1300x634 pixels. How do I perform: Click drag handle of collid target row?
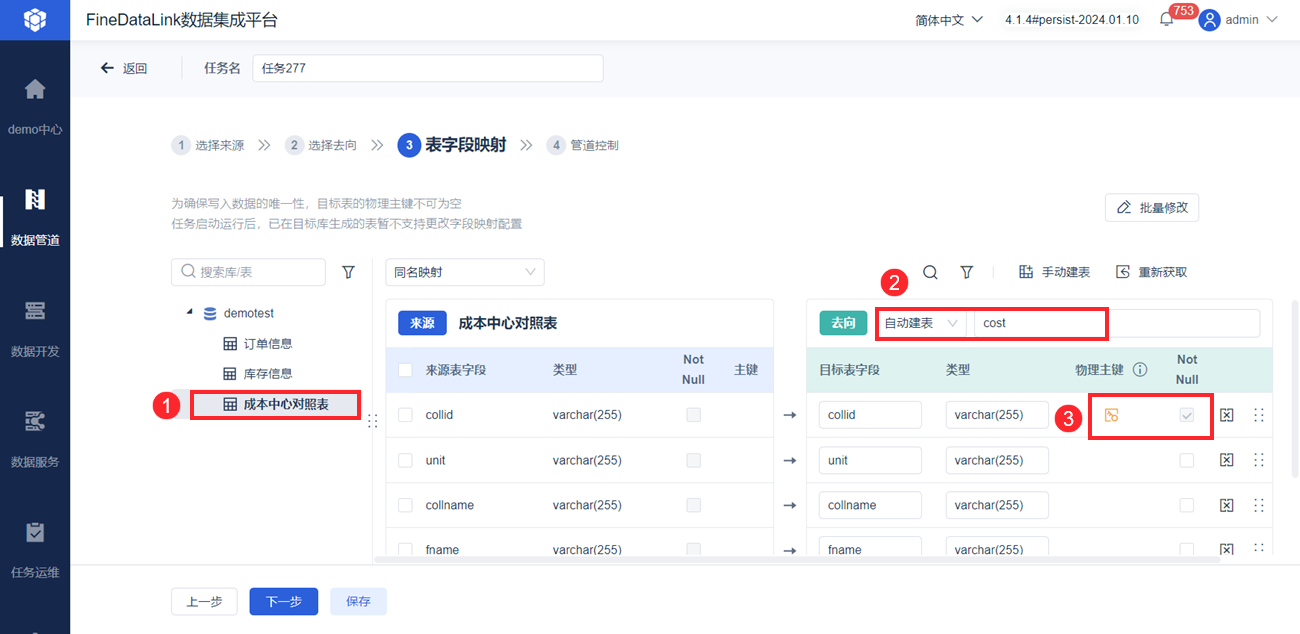[1258, 415]
